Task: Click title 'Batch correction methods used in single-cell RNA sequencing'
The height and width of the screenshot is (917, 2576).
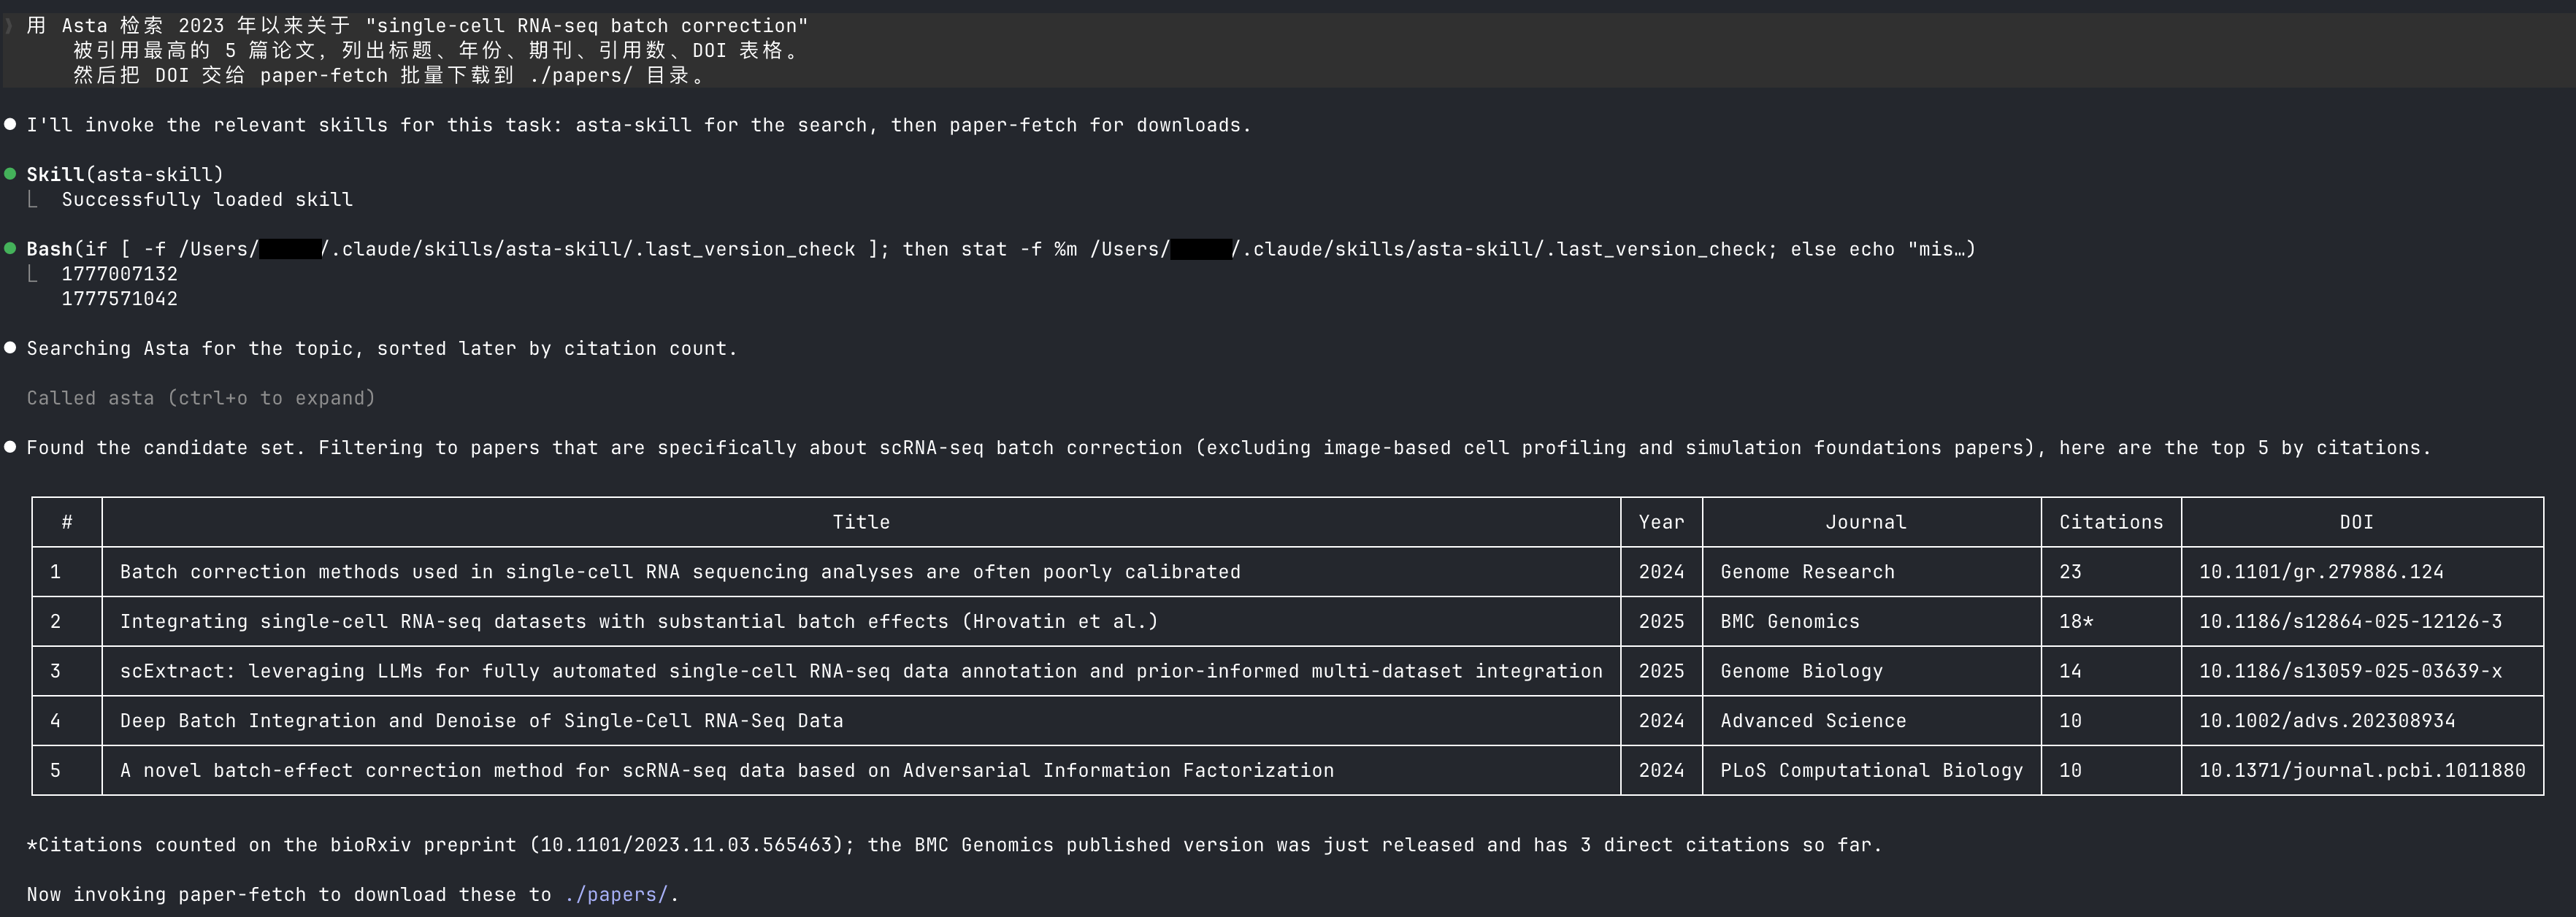Action: [x=680, y=571]
